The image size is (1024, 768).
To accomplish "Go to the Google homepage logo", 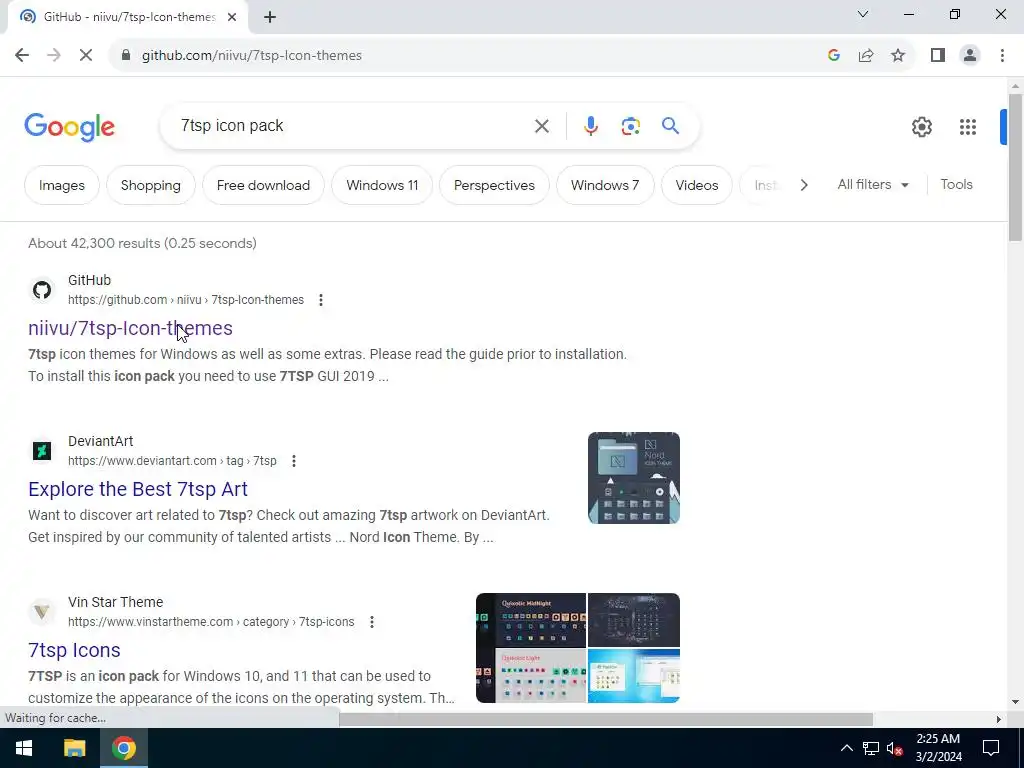I will 69,127.
